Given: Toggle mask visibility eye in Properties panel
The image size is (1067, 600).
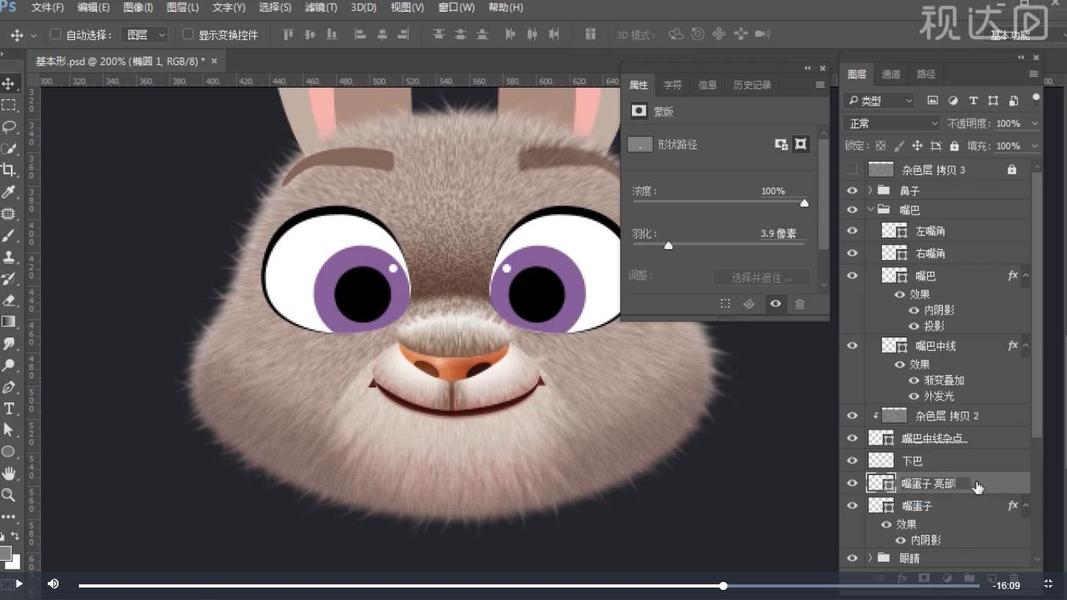Looking at the screenshot, I should click(775, 304).
